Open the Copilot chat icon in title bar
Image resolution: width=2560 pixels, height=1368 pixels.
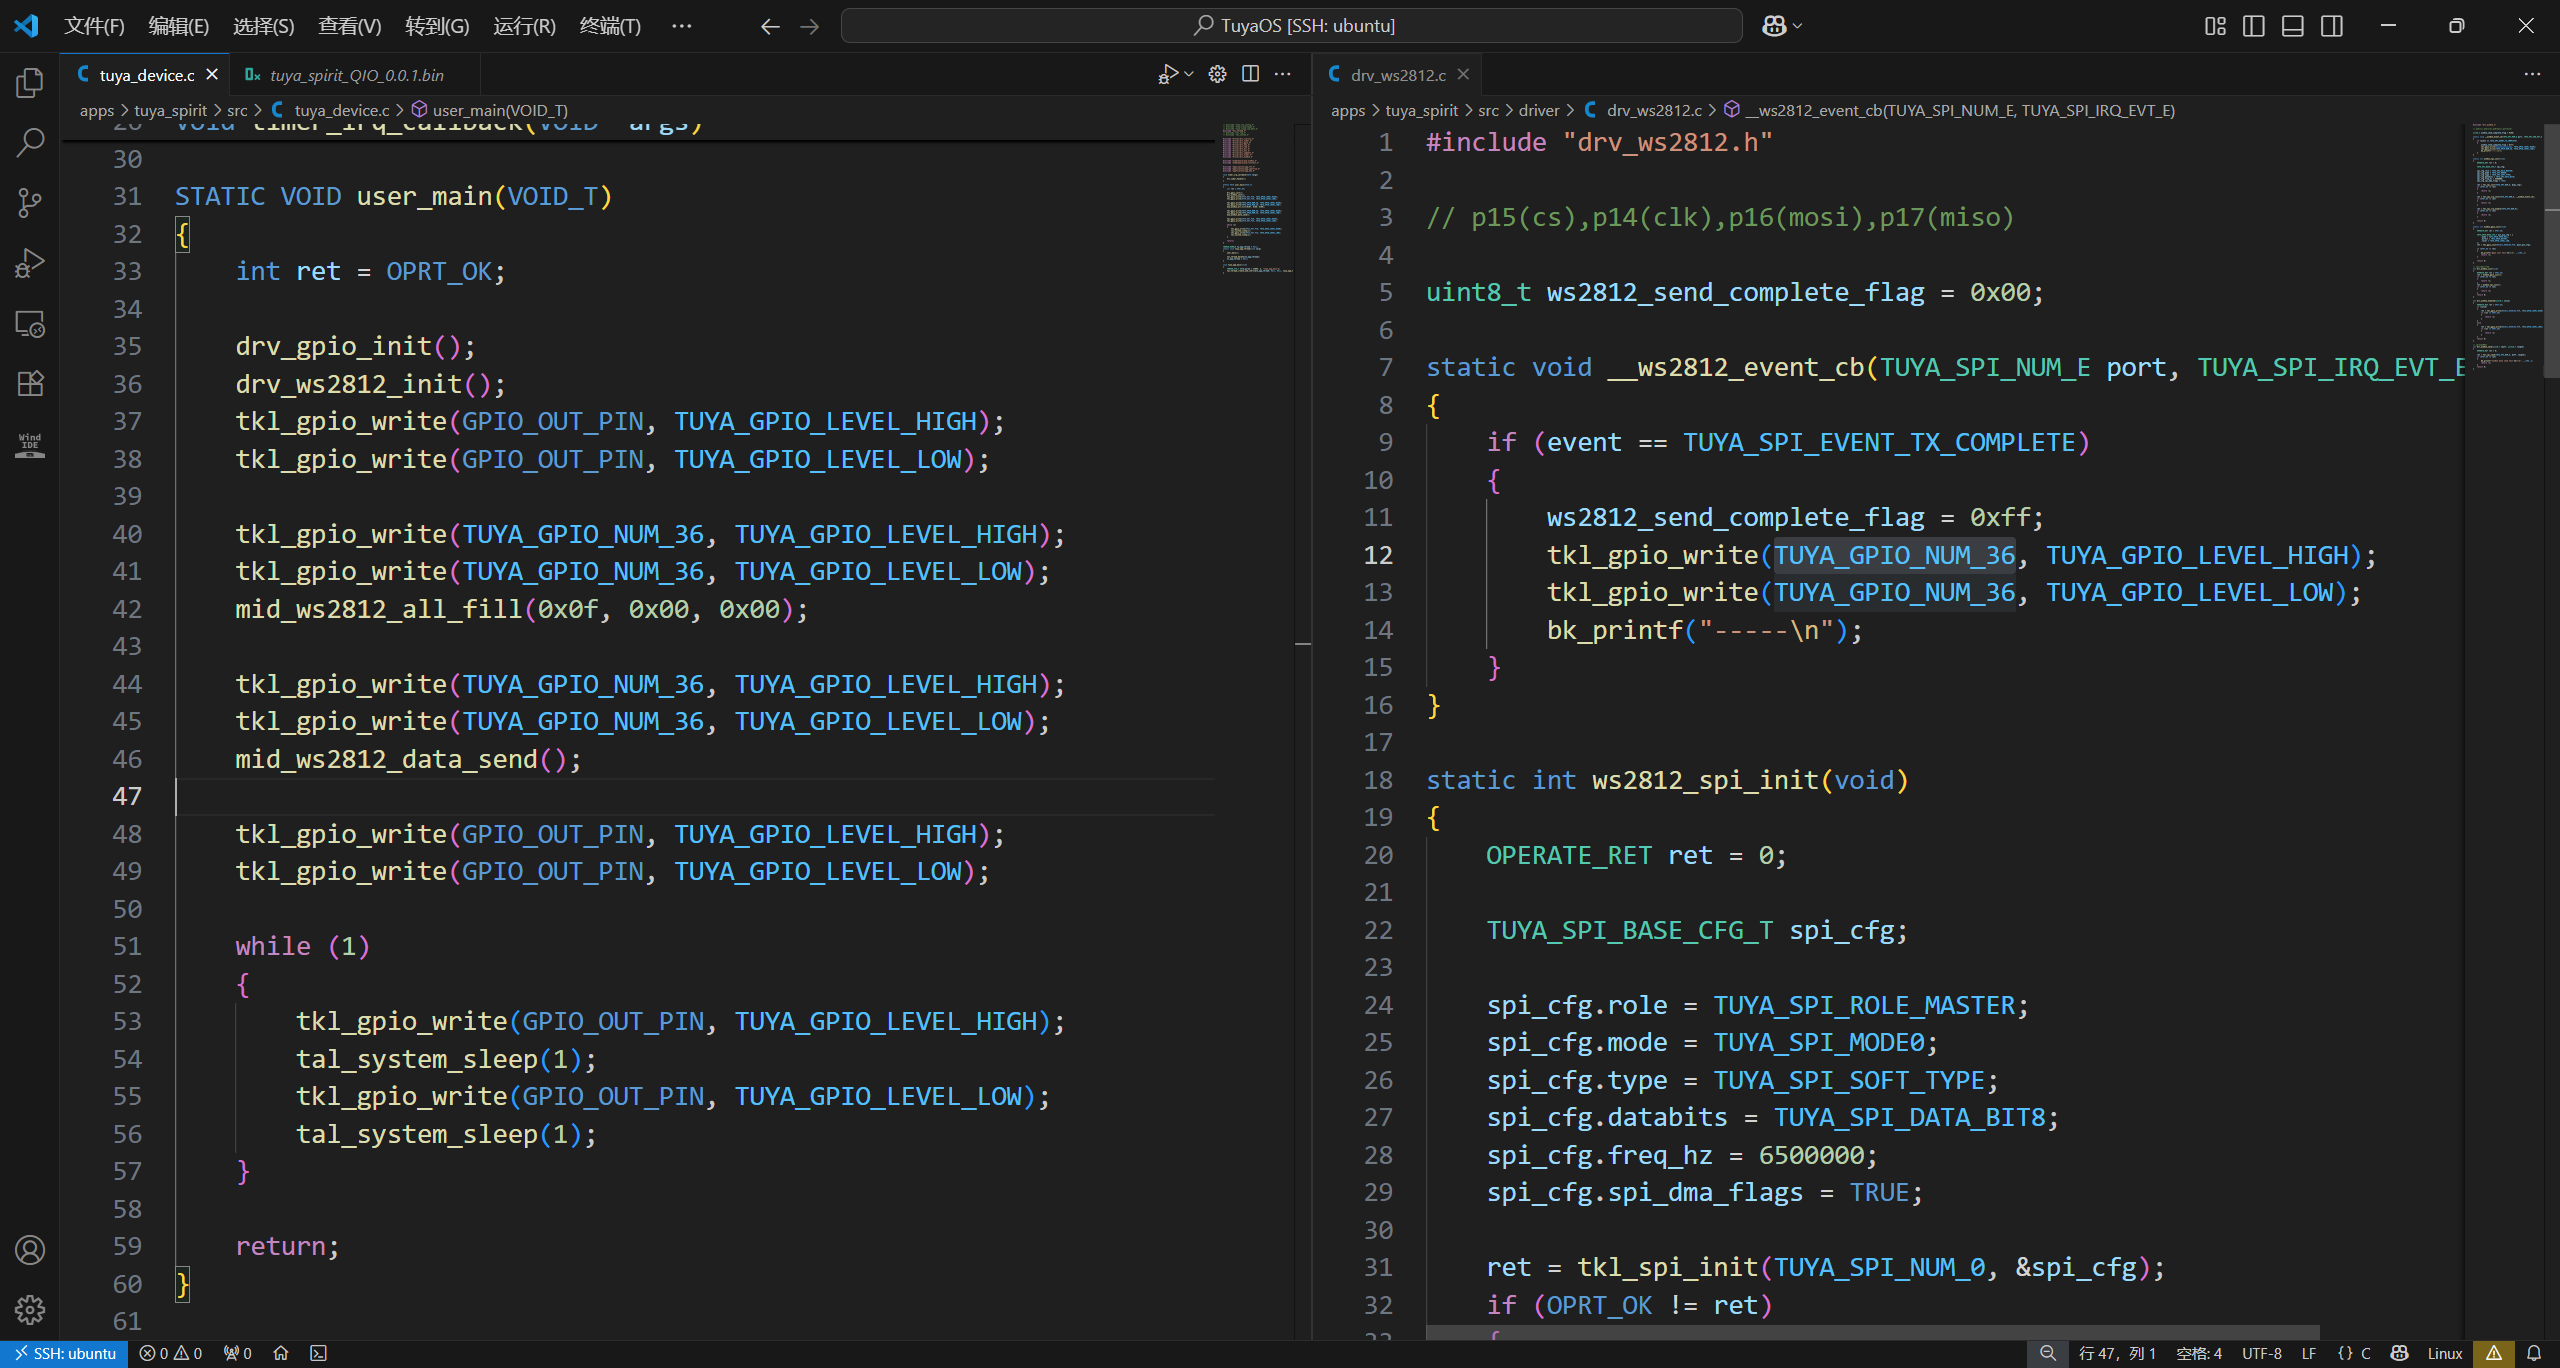pyautogui.click(x=1774, y=26)
